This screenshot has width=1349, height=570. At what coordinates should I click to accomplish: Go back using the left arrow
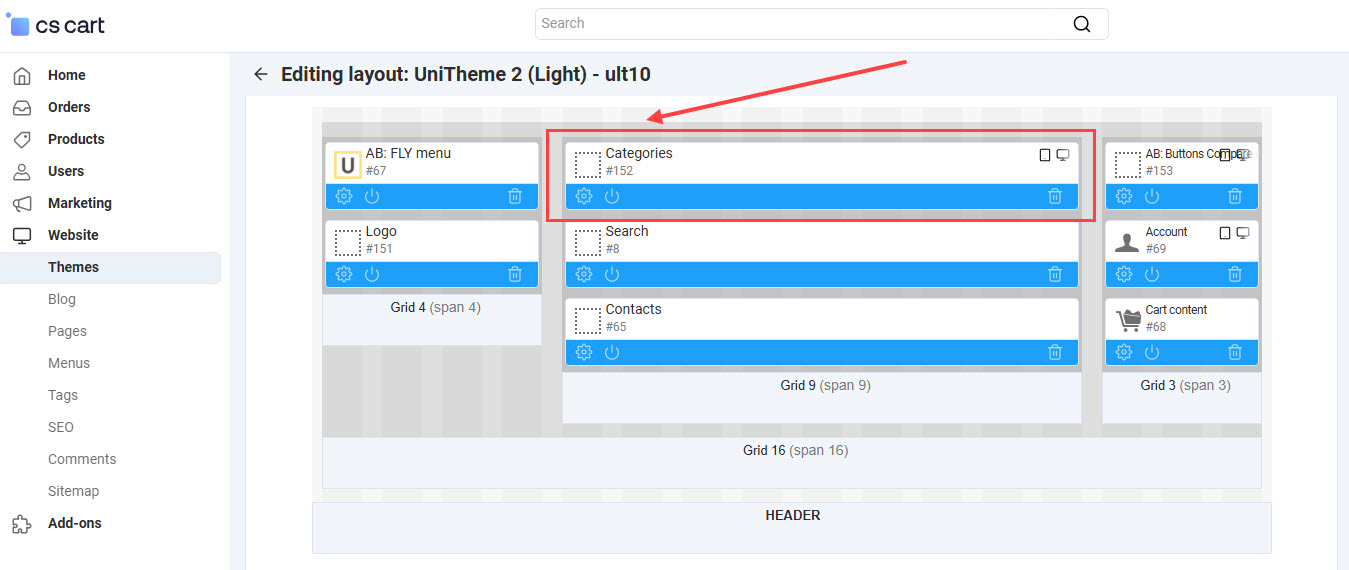[x=261, y=74]
